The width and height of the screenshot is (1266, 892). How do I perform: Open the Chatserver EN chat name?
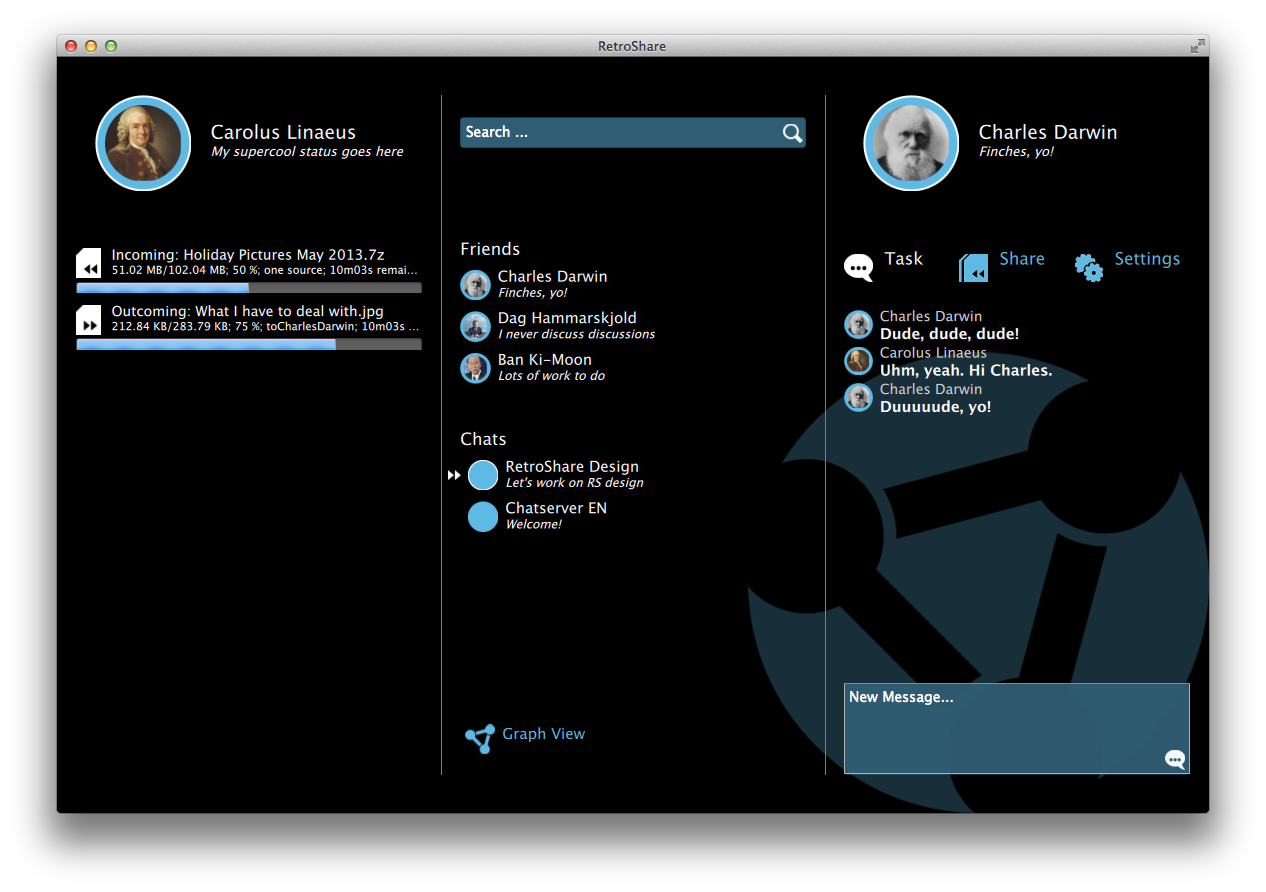556,508
